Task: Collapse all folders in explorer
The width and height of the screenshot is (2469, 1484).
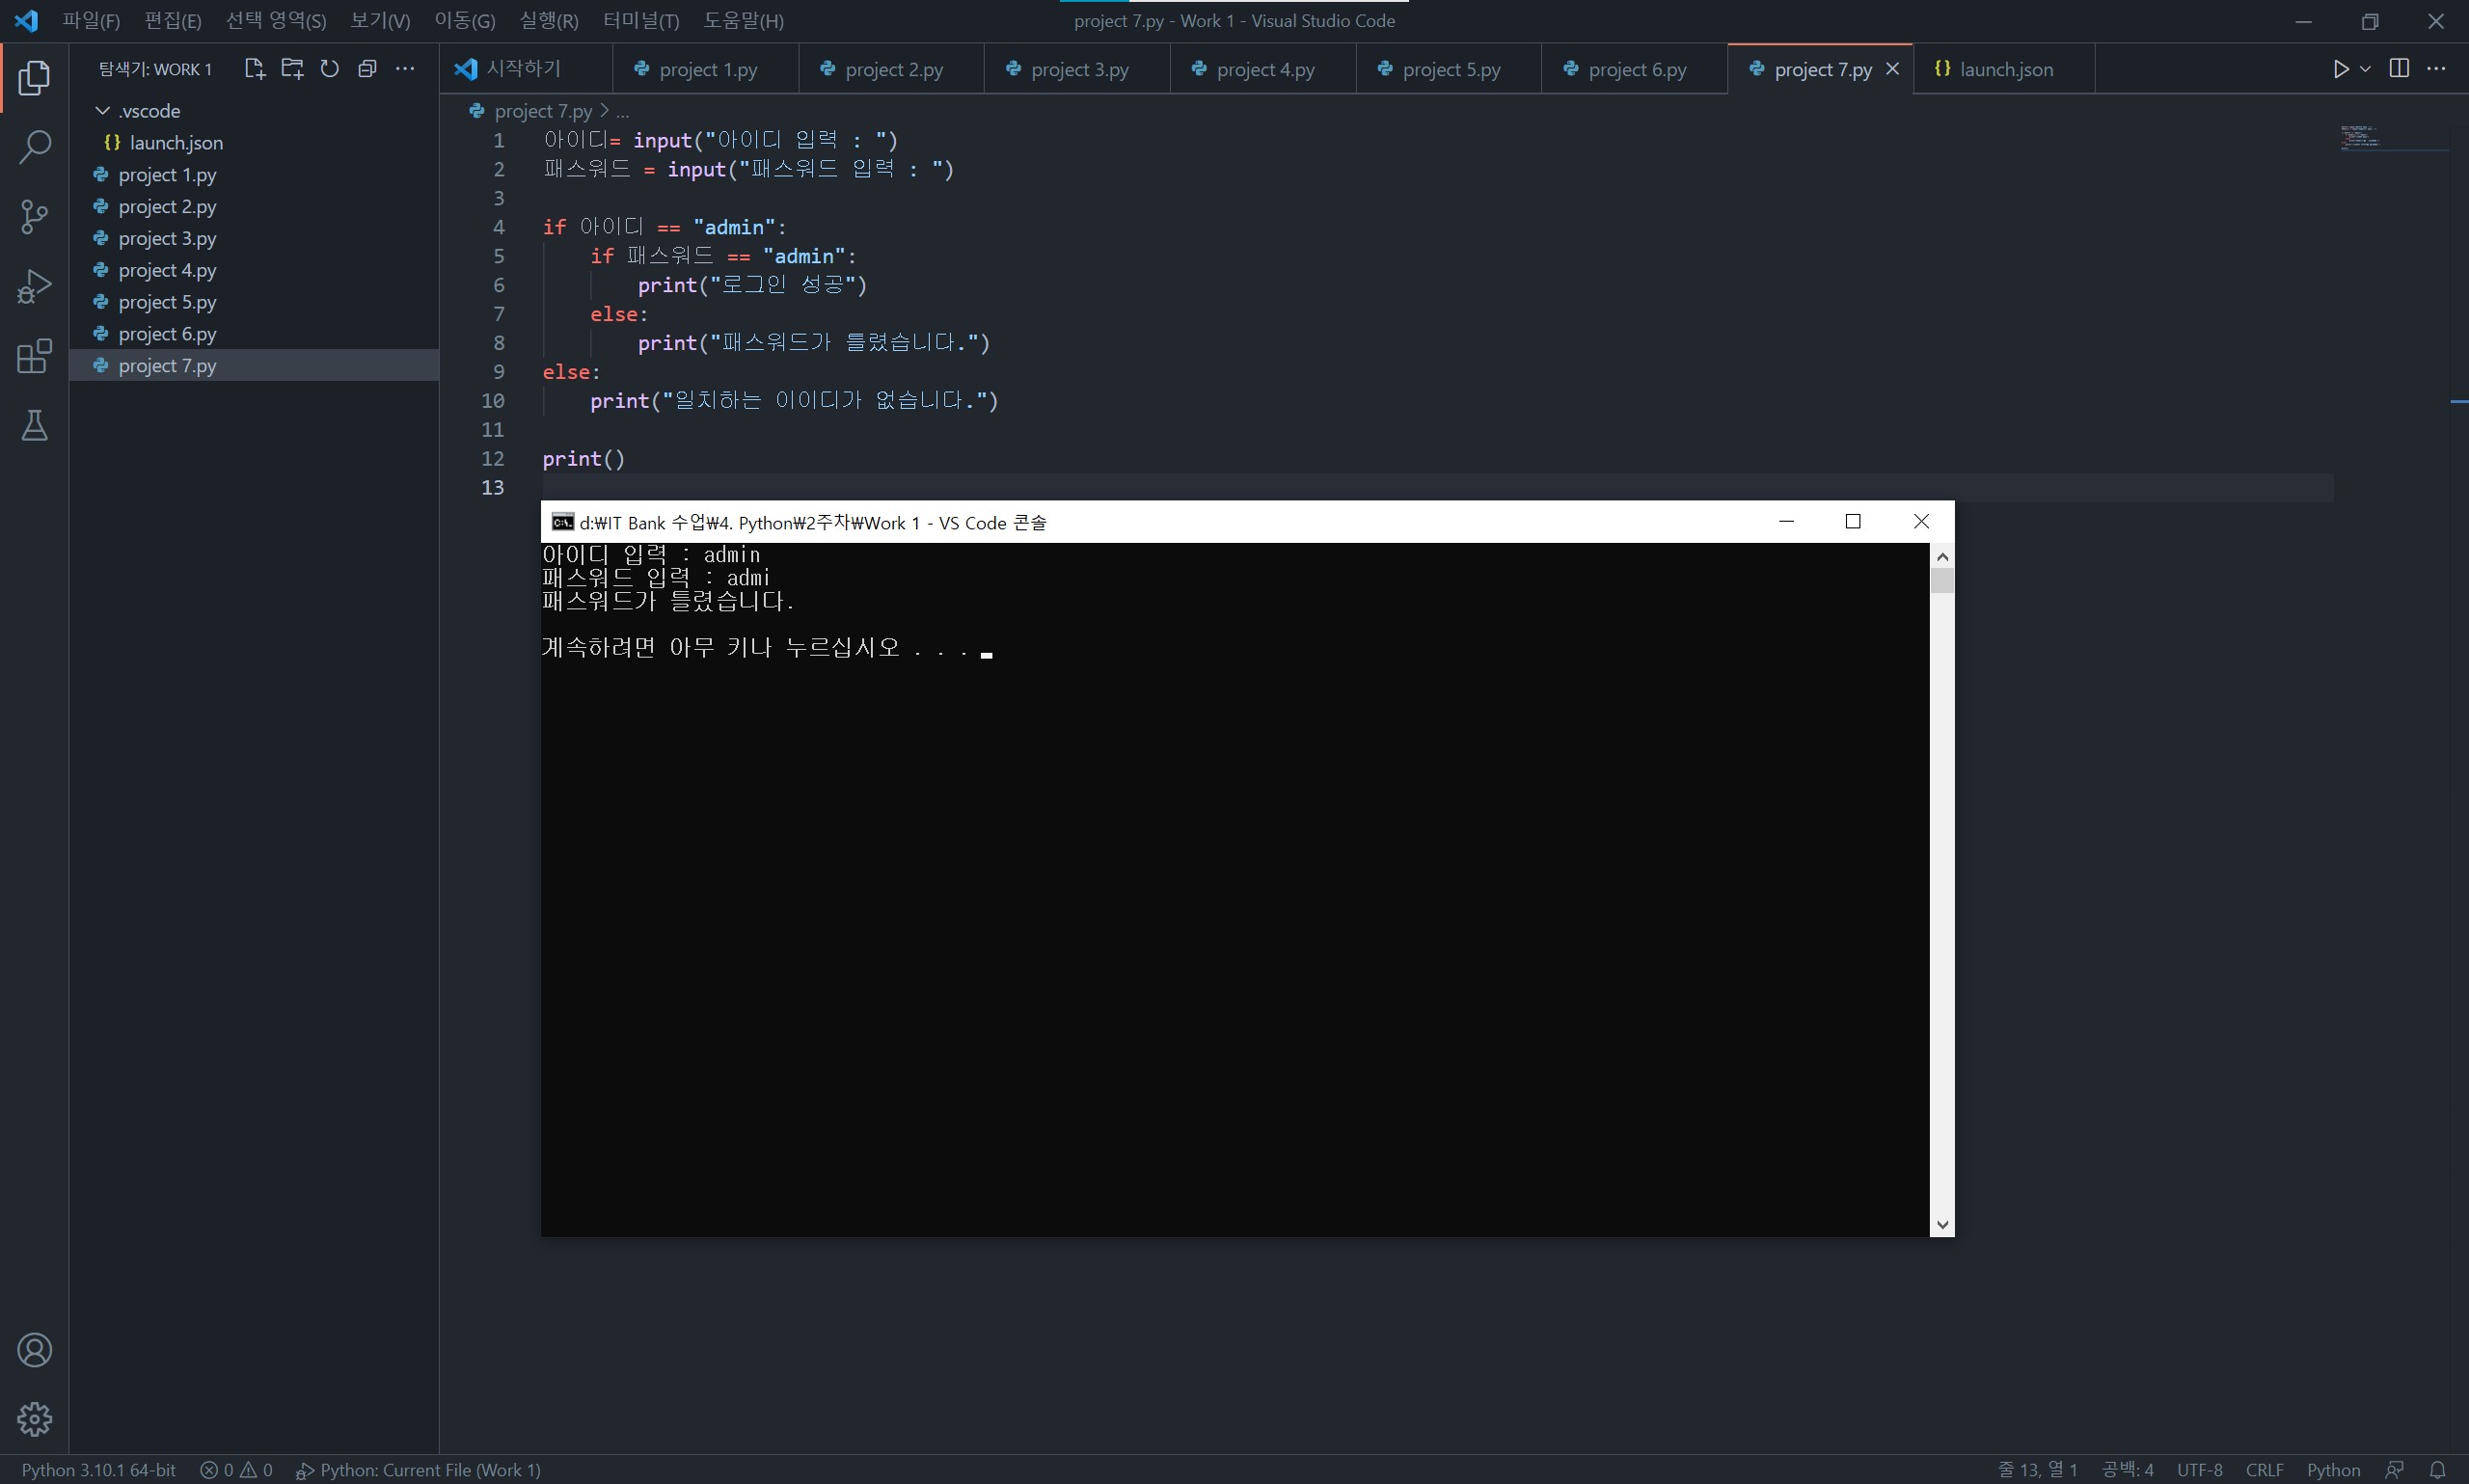Action: click(367, 69)
